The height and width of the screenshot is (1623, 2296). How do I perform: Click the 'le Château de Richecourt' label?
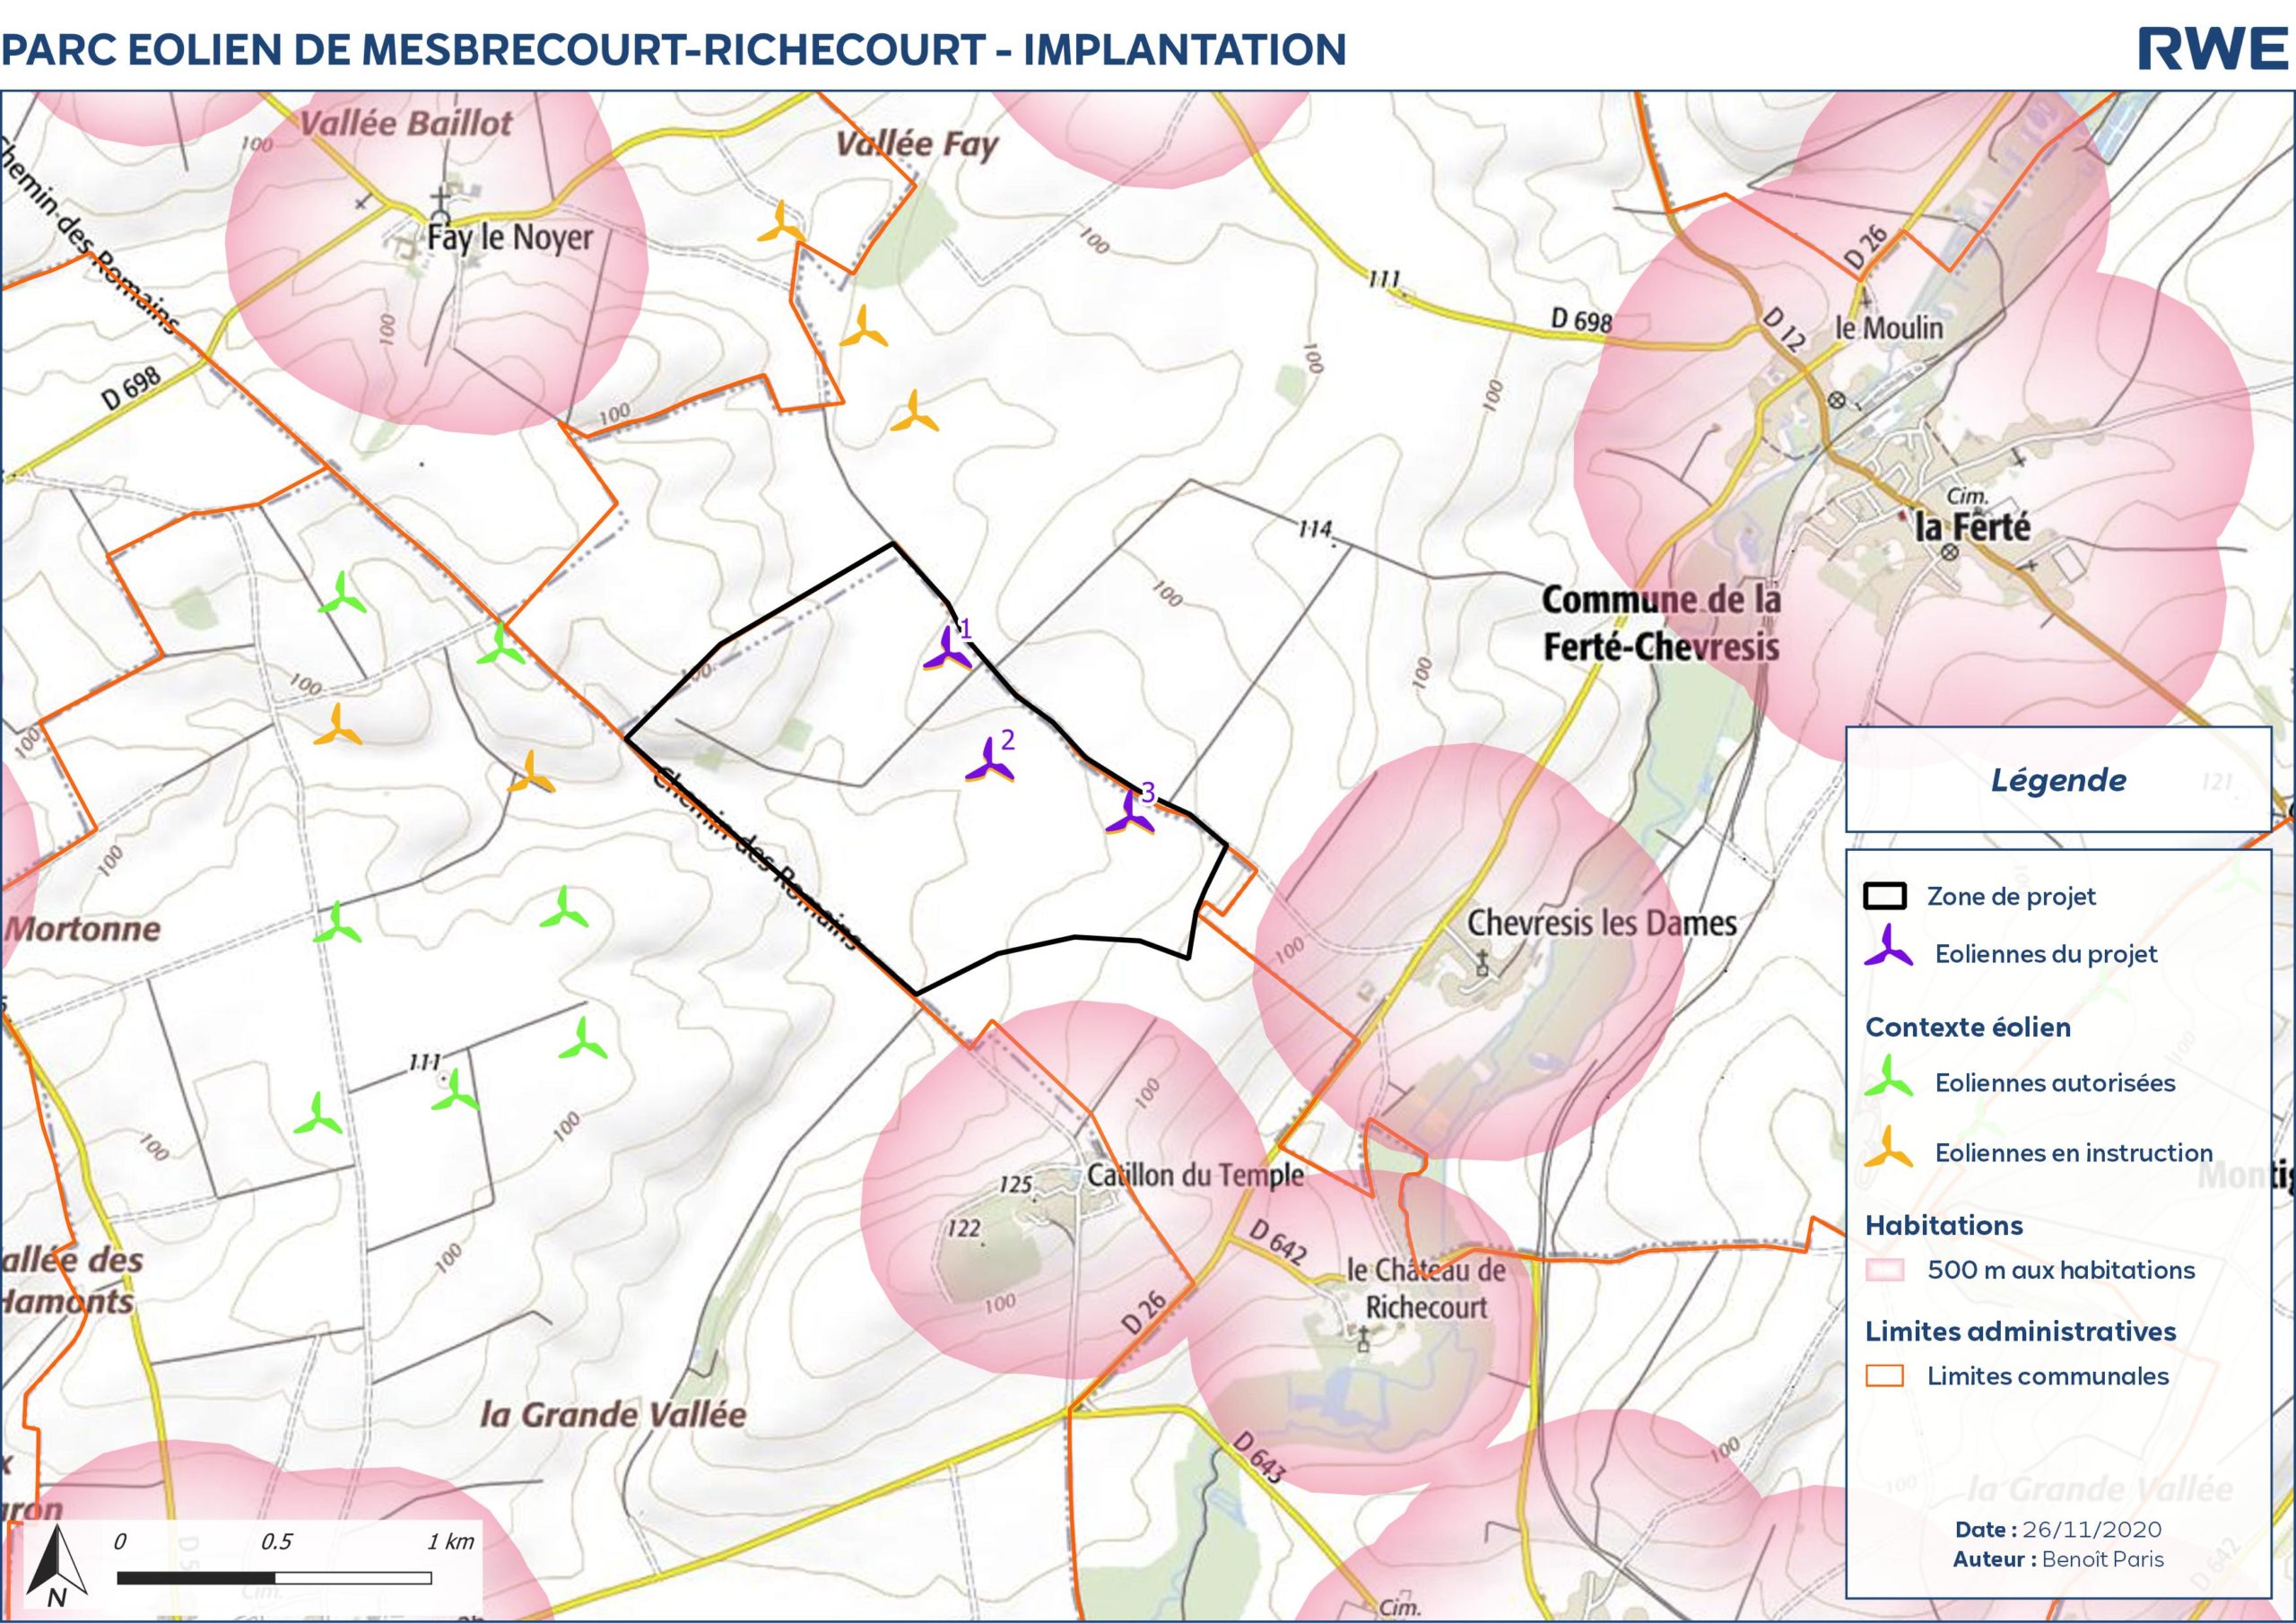[1426, 1288]
